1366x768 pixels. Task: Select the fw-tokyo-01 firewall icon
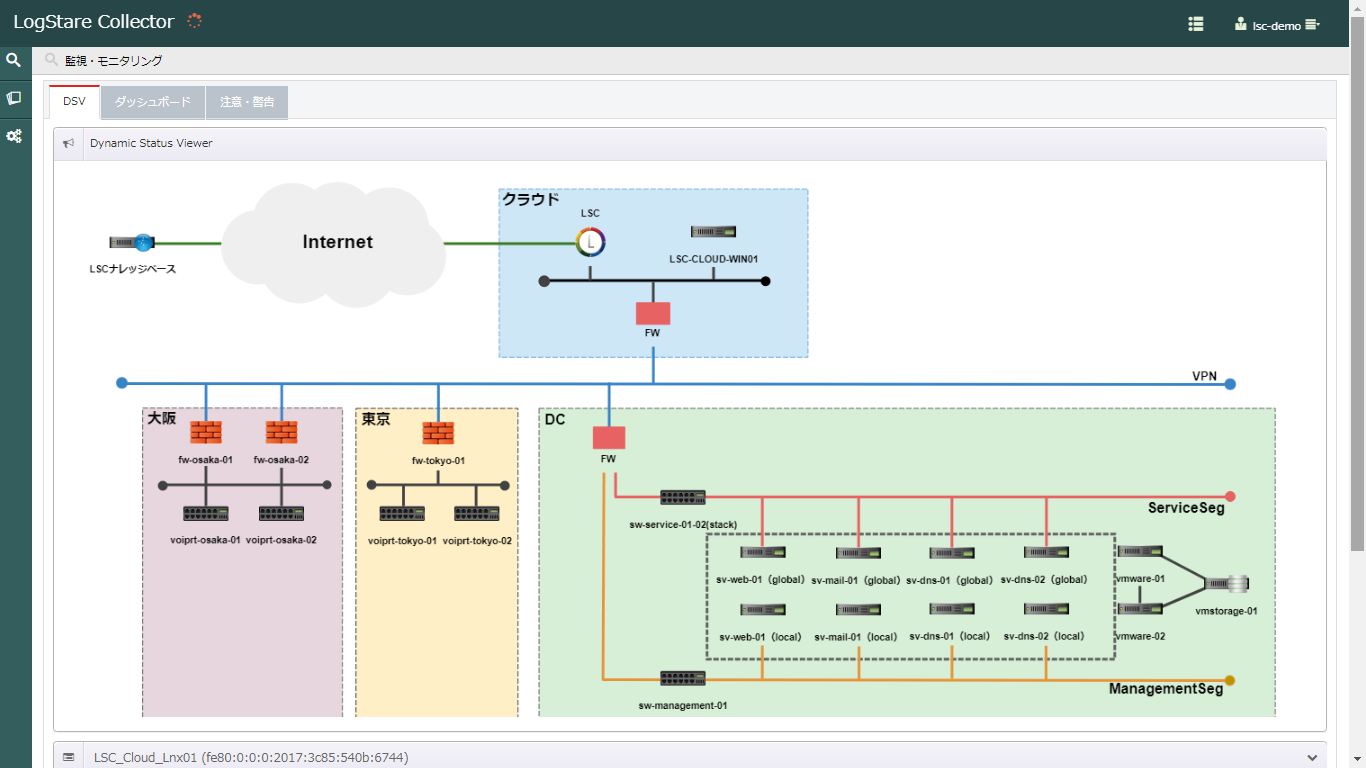(438, 433)
